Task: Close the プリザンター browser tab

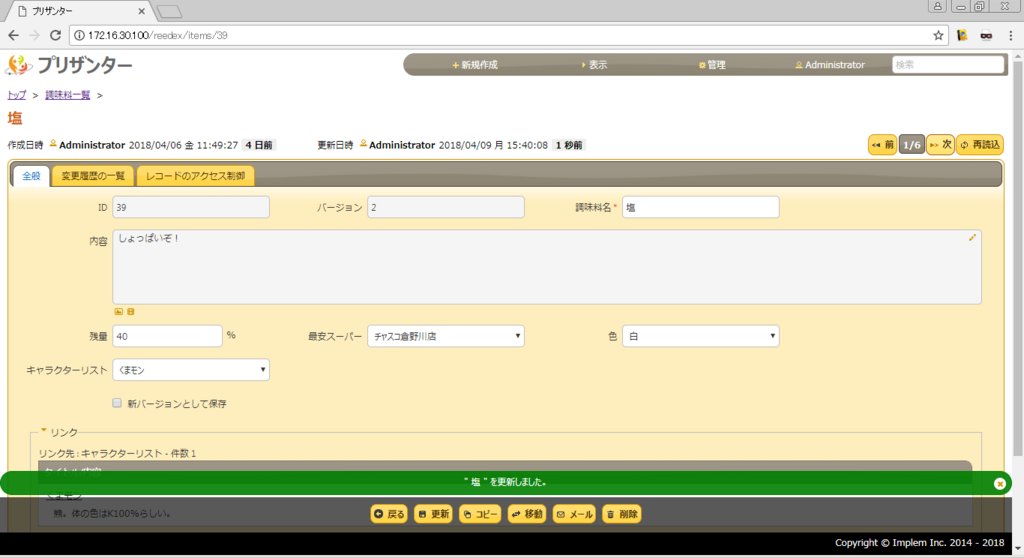Action: pyautogui.click(x=141, y=11)
